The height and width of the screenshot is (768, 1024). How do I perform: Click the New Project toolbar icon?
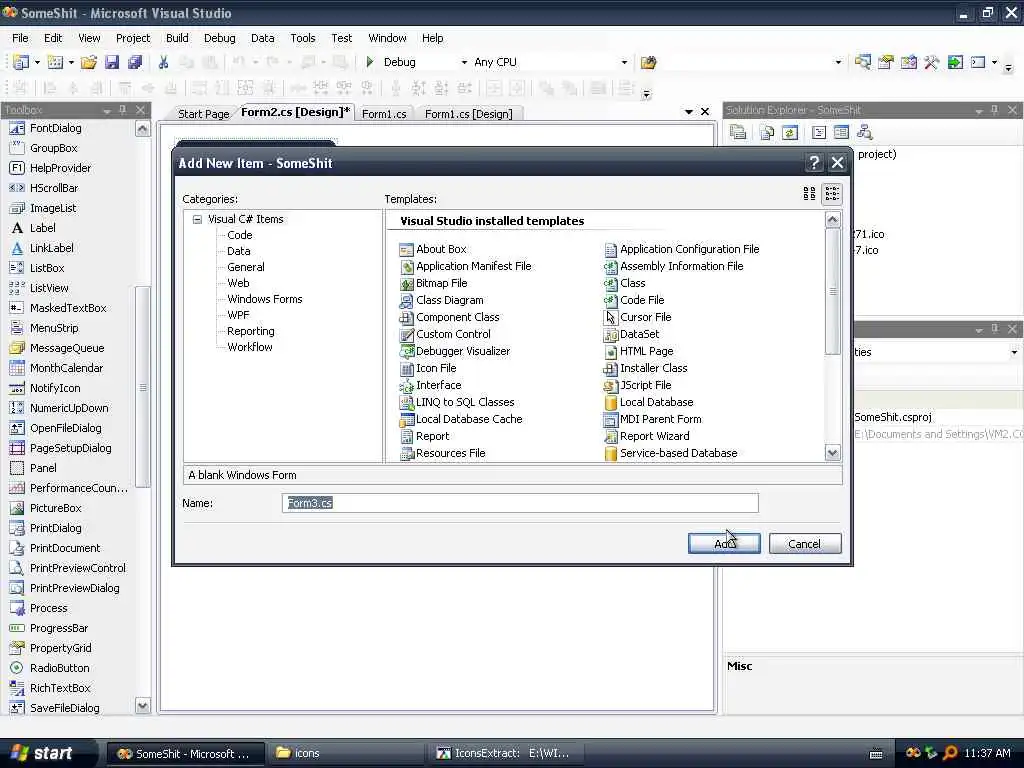[x=21, y=62]
